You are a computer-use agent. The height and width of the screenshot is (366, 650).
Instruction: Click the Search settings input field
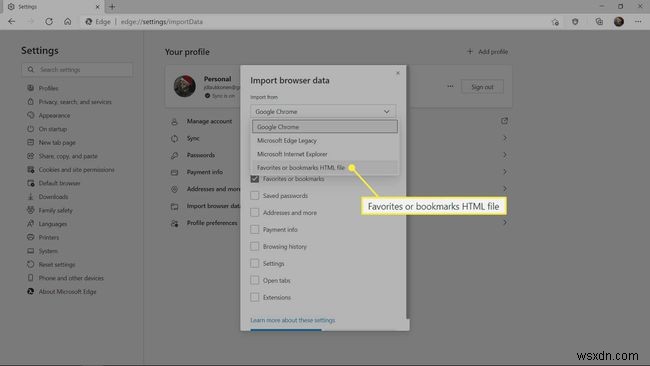click(x=78, y=70)
